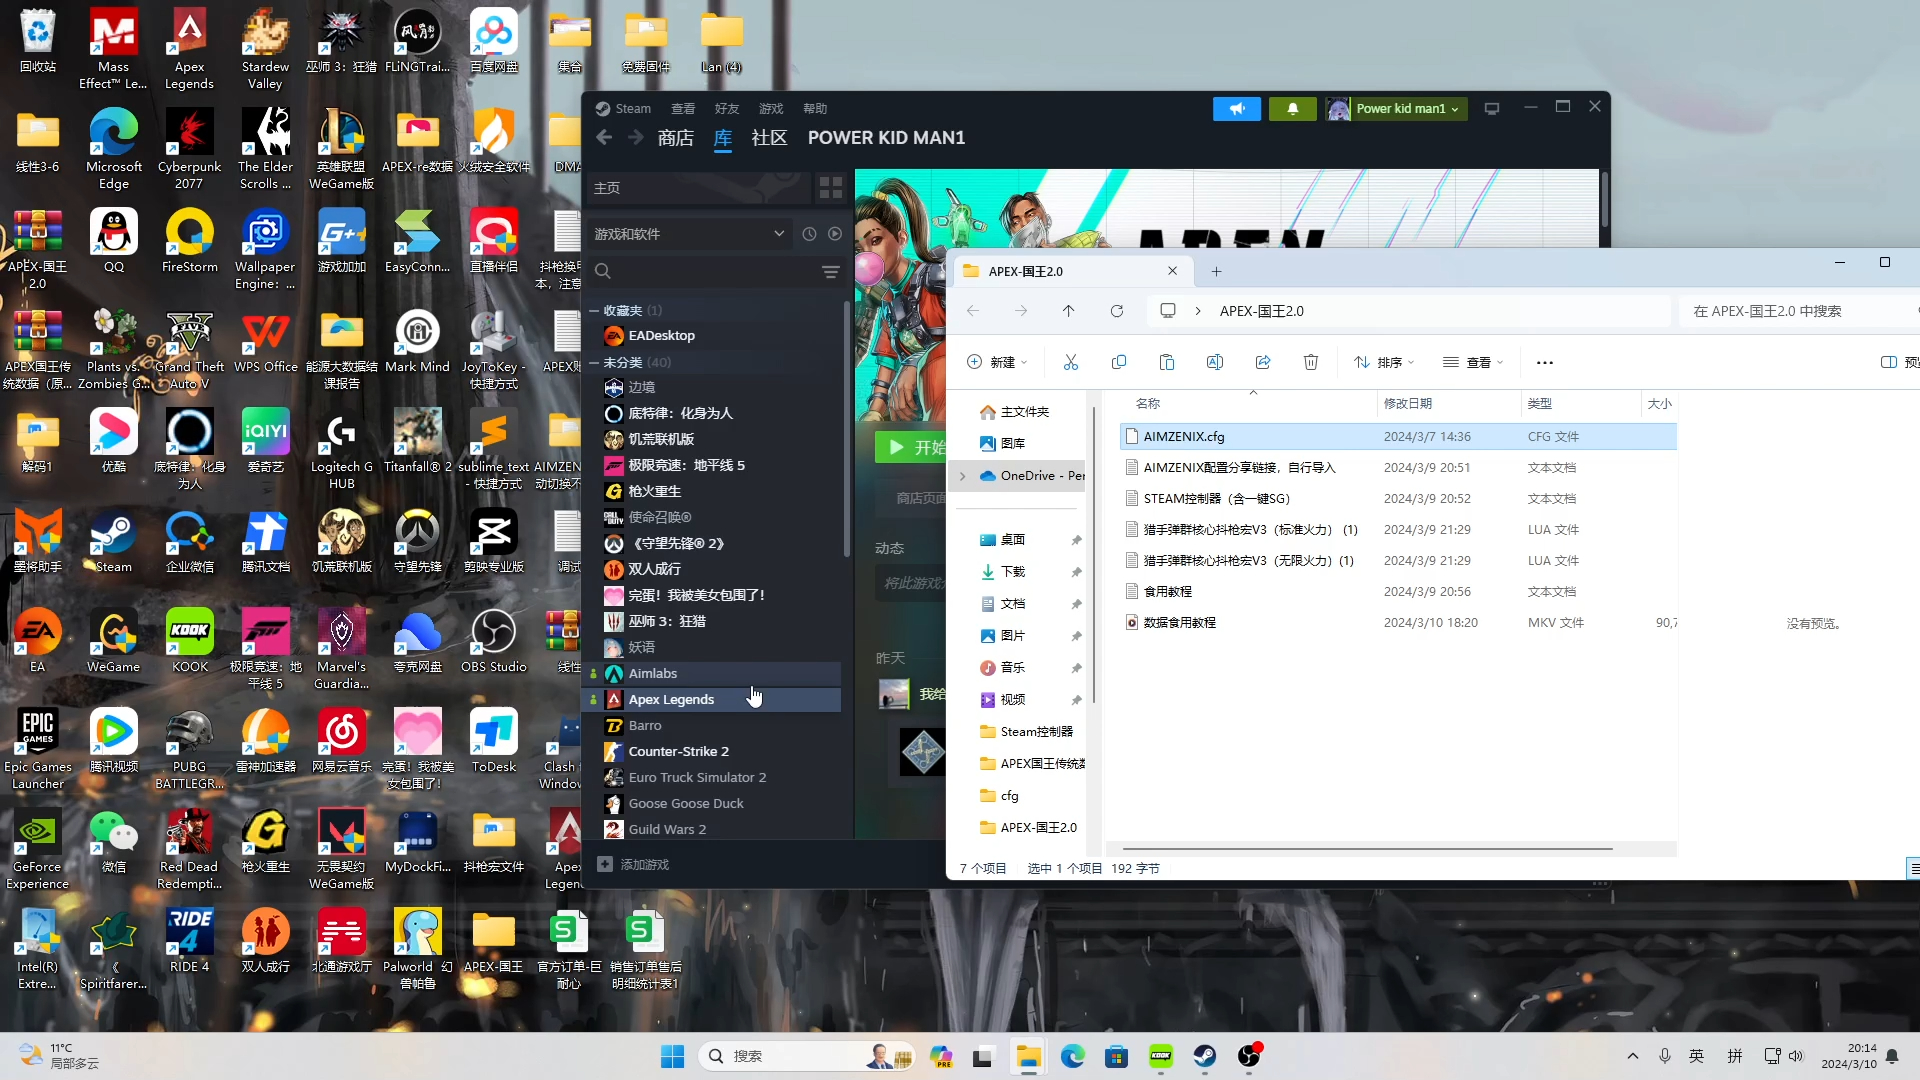Click the ready-to-play filter icon in Steam
1920x1080 pixels.
(835, 234)
